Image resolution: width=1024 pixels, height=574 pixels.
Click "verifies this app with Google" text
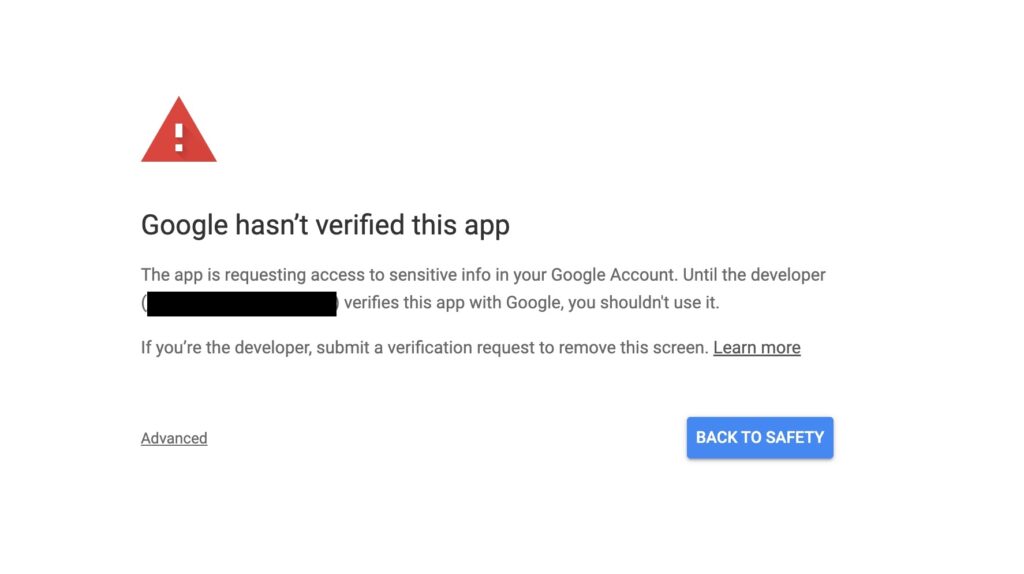pyautogui.click(x=452, y=303)
